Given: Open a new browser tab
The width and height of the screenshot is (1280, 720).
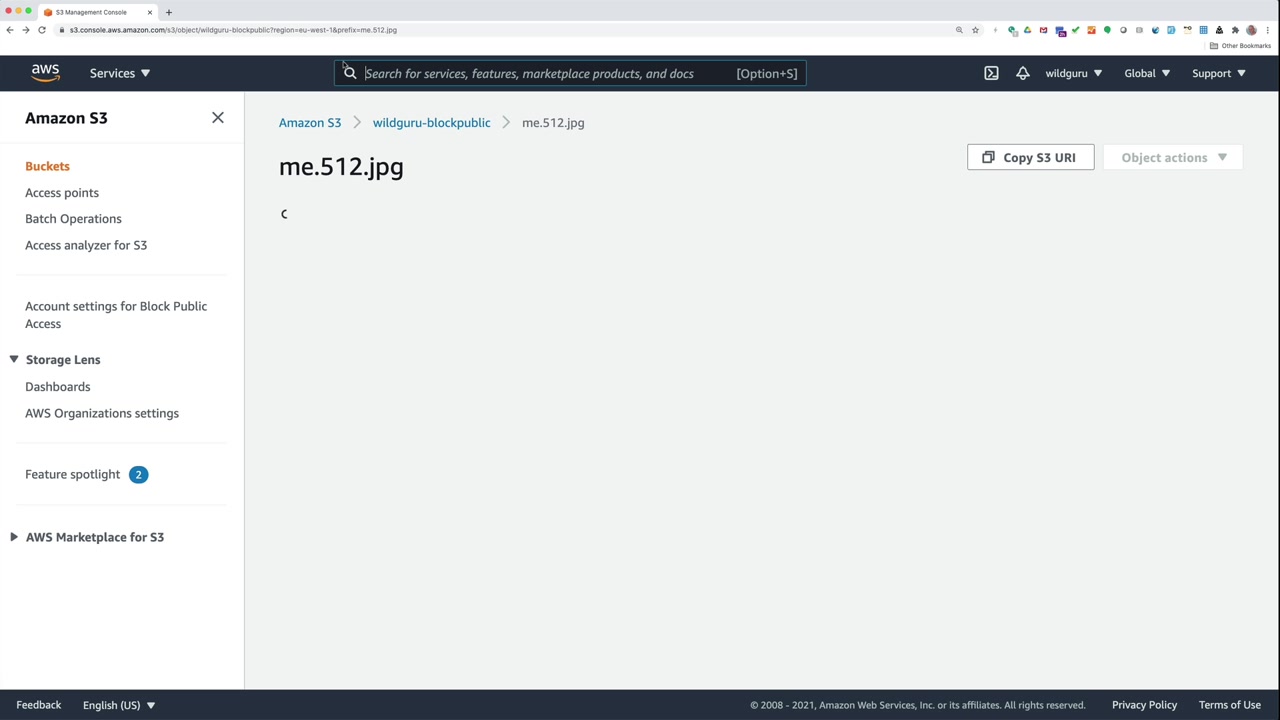Looking at the screenshot, I should 169,12.
